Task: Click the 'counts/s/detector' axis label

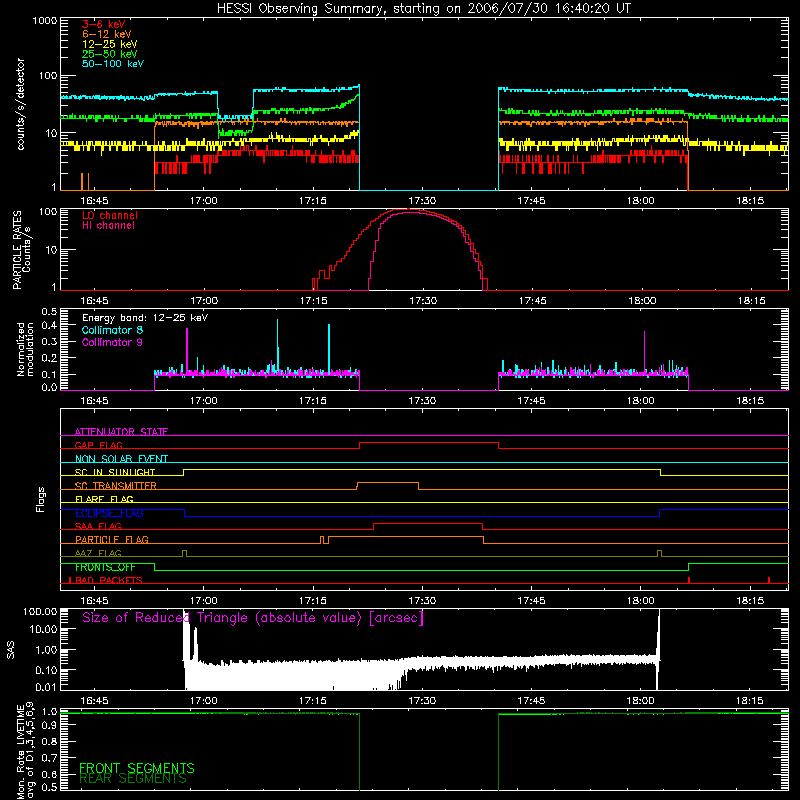Action: tap(21, 104)
